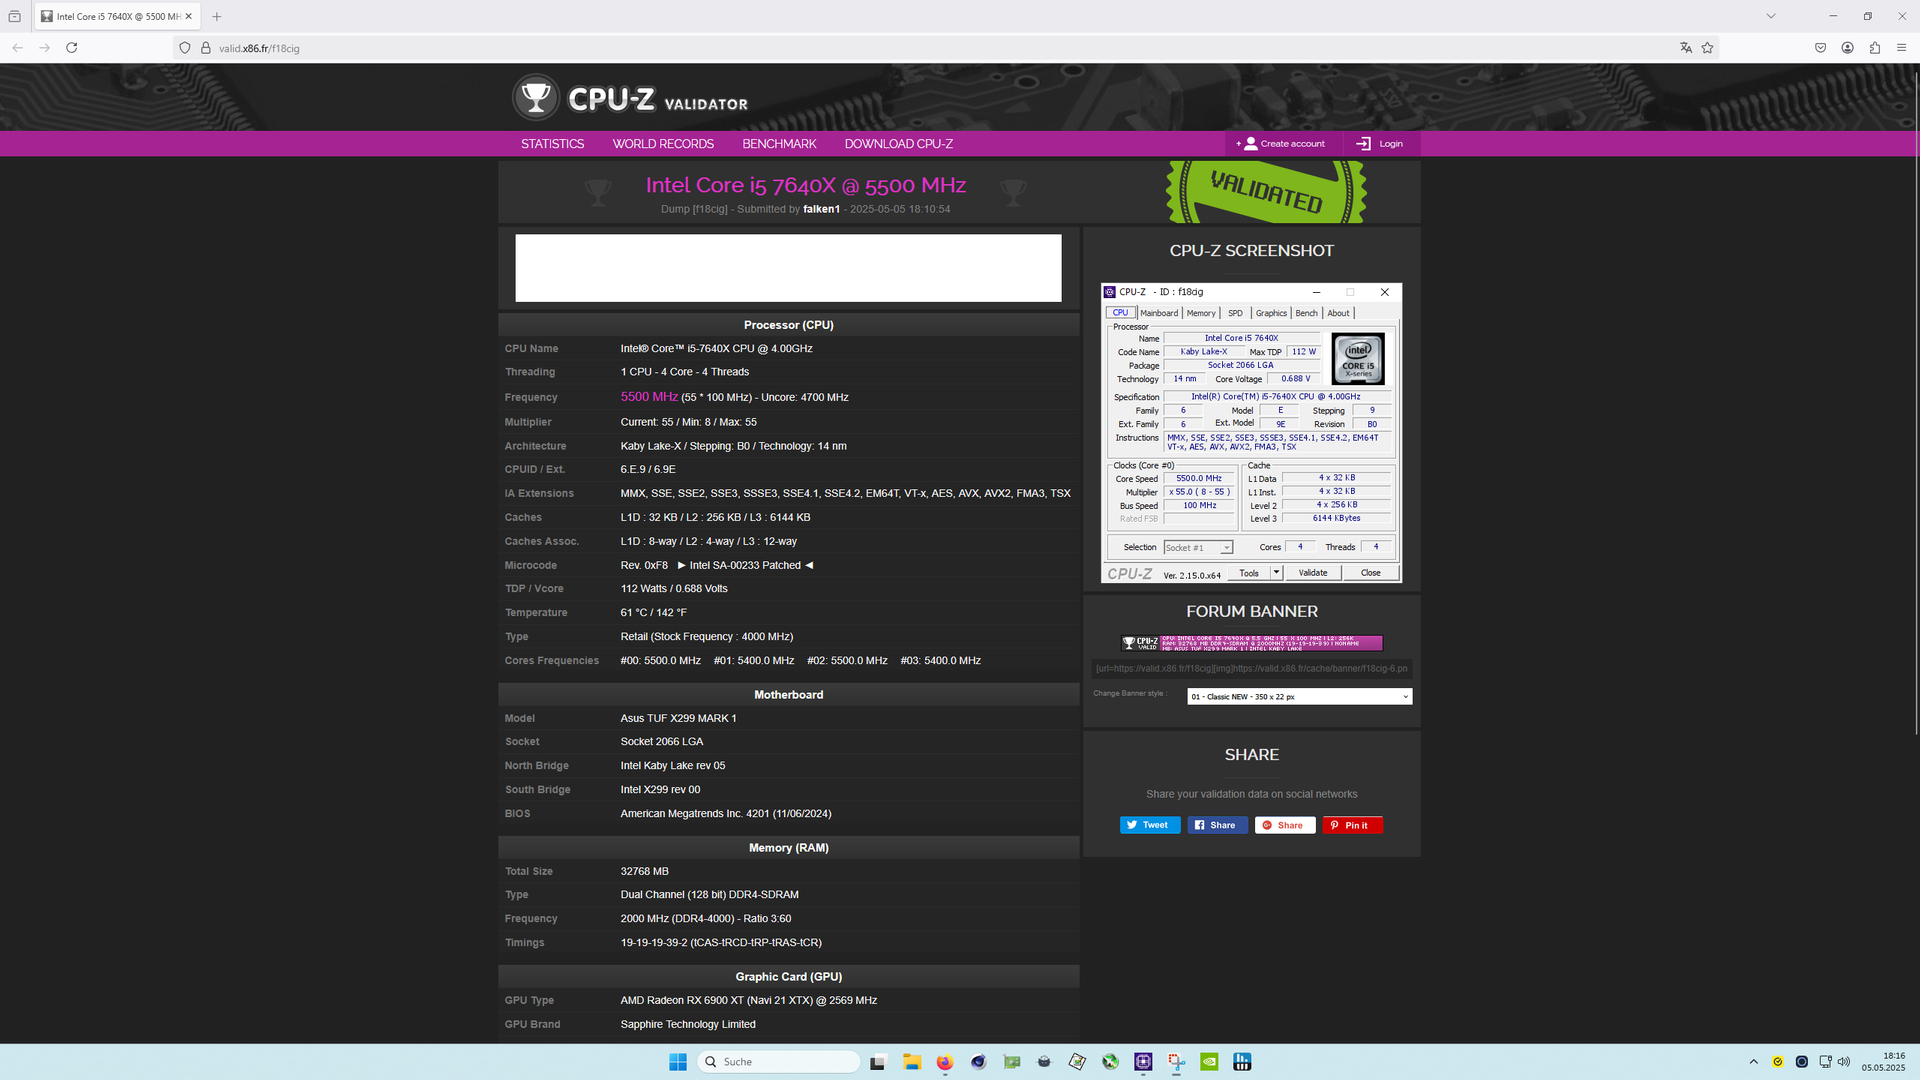Open the extensions puzzle icon

pos(1875,48)
